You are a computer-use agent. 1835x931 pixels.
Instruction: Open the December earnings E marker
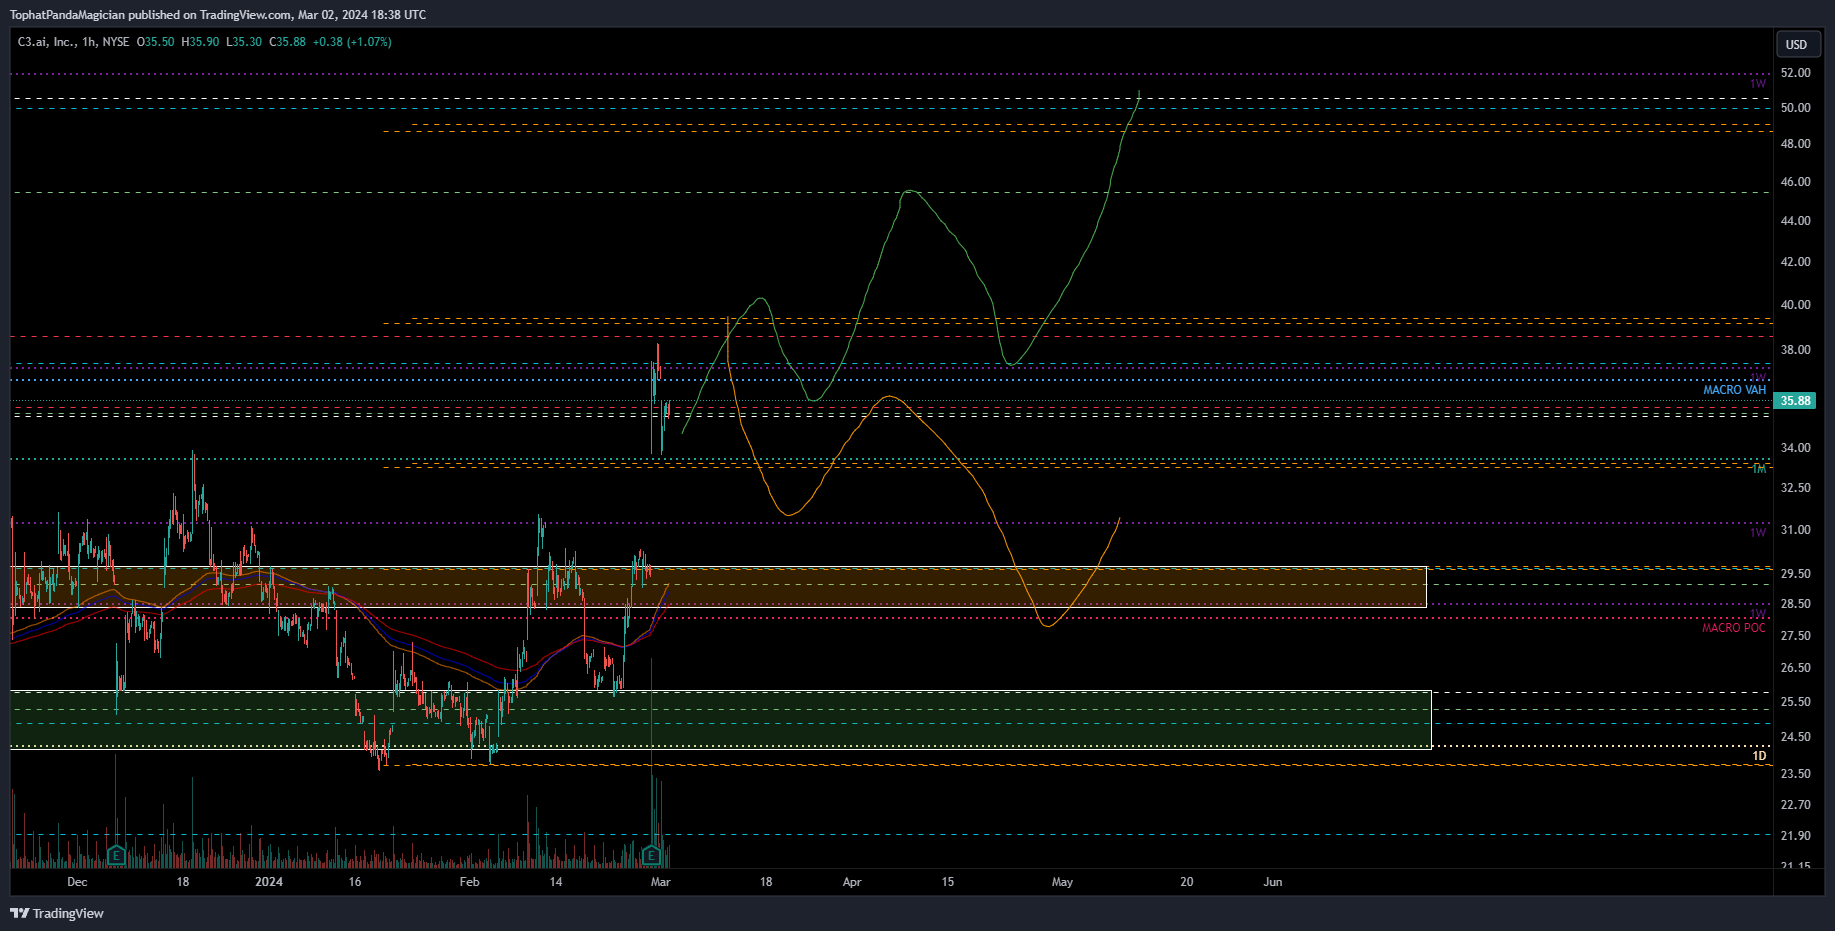tap(116, 856)
